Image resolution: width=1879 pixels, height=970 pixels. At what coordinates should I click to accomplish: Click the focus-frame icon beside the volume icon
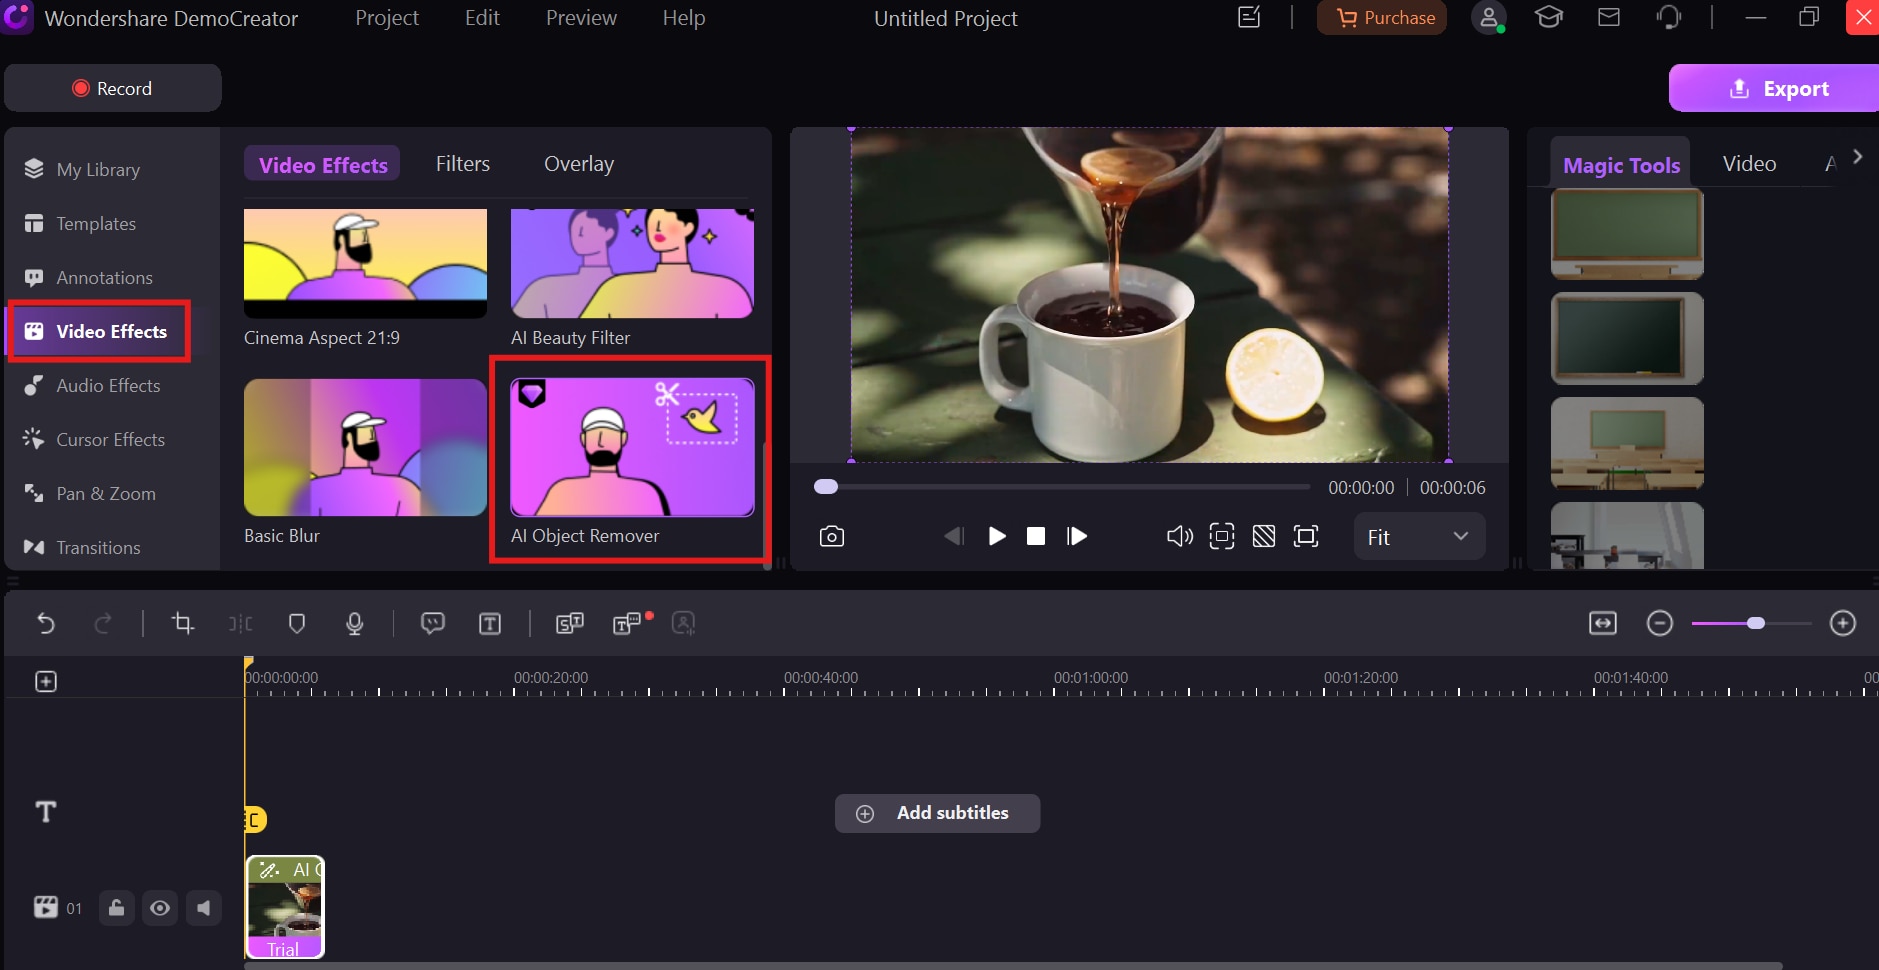(x=1222, y=537)
